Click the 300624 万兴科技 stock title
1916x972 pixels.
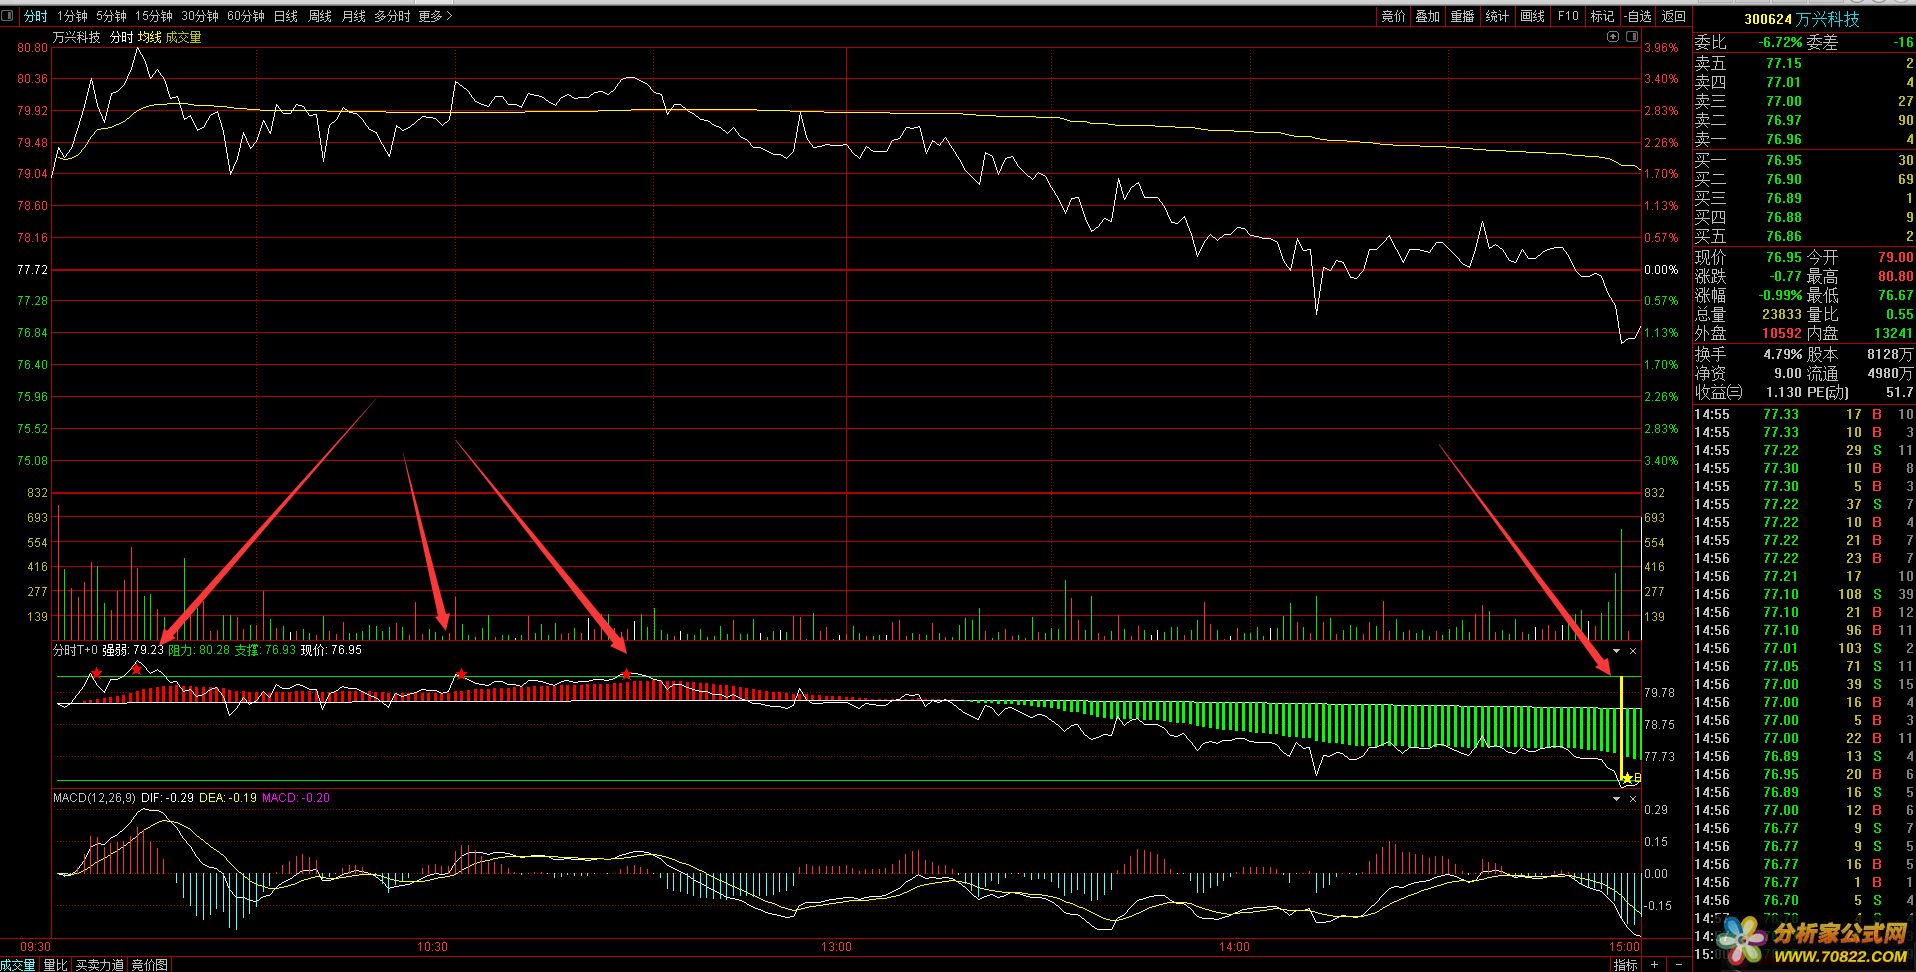[1801, 19]
